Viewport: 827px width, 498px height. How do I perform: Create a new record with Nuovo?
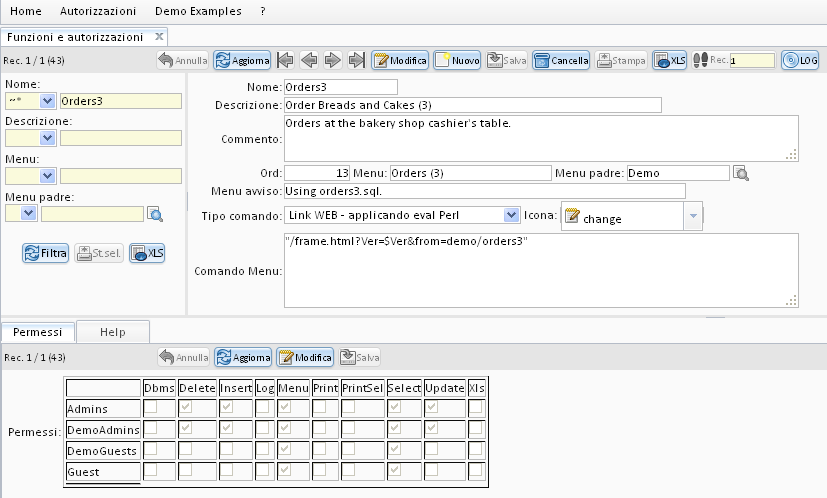click(457, 60)
